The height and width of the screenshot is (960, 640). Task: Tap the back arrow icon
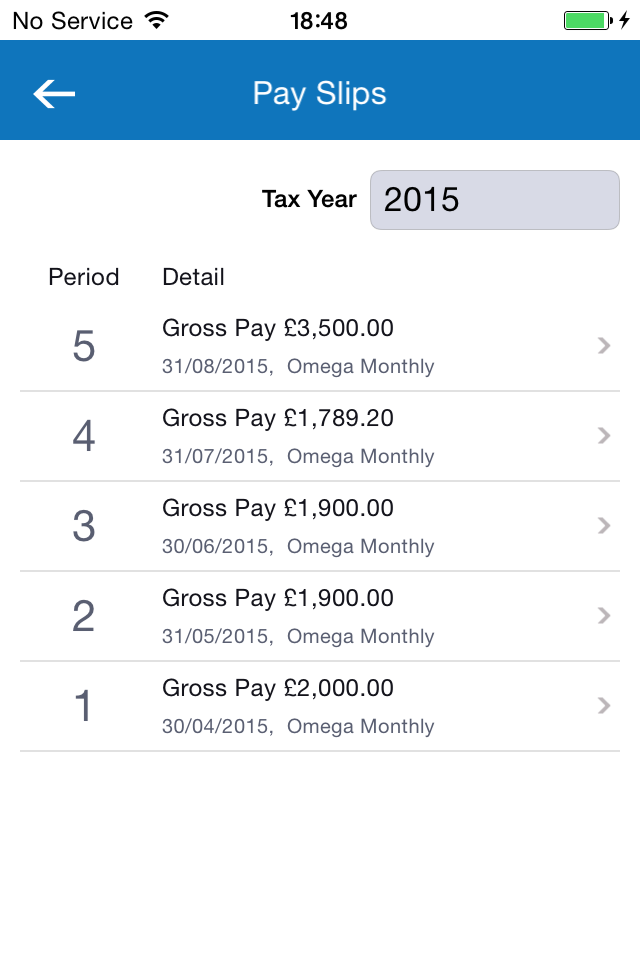tap(54, 94)
